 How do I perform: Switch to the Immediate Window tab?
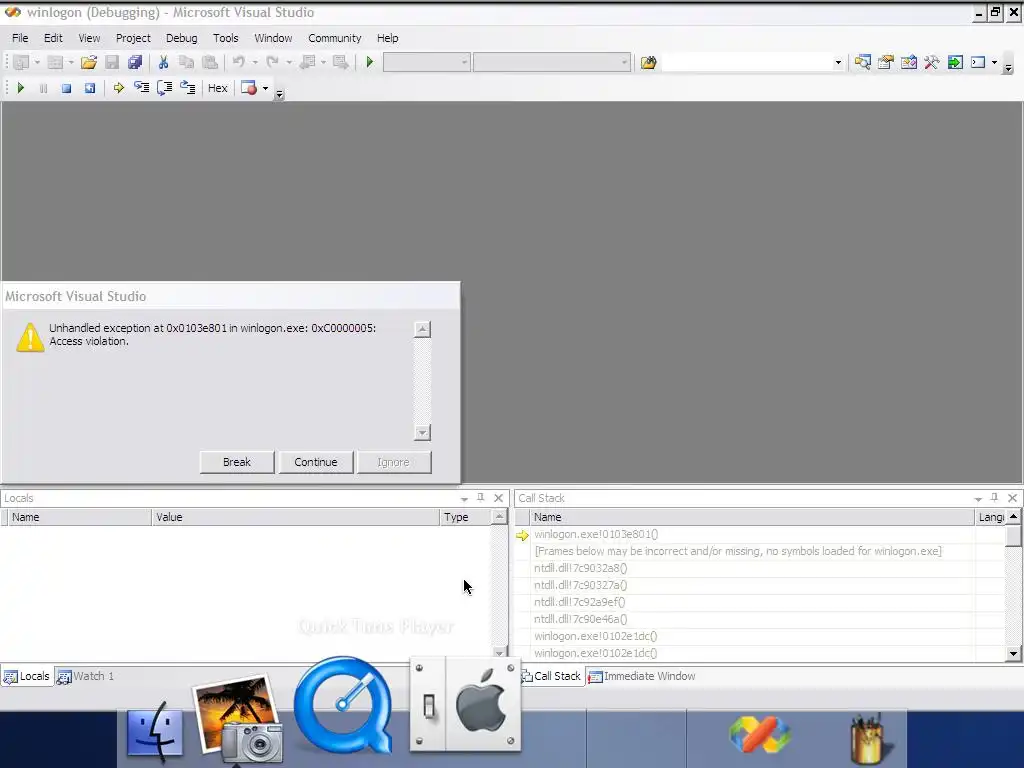pyautogui.click(x=642, y=676)
